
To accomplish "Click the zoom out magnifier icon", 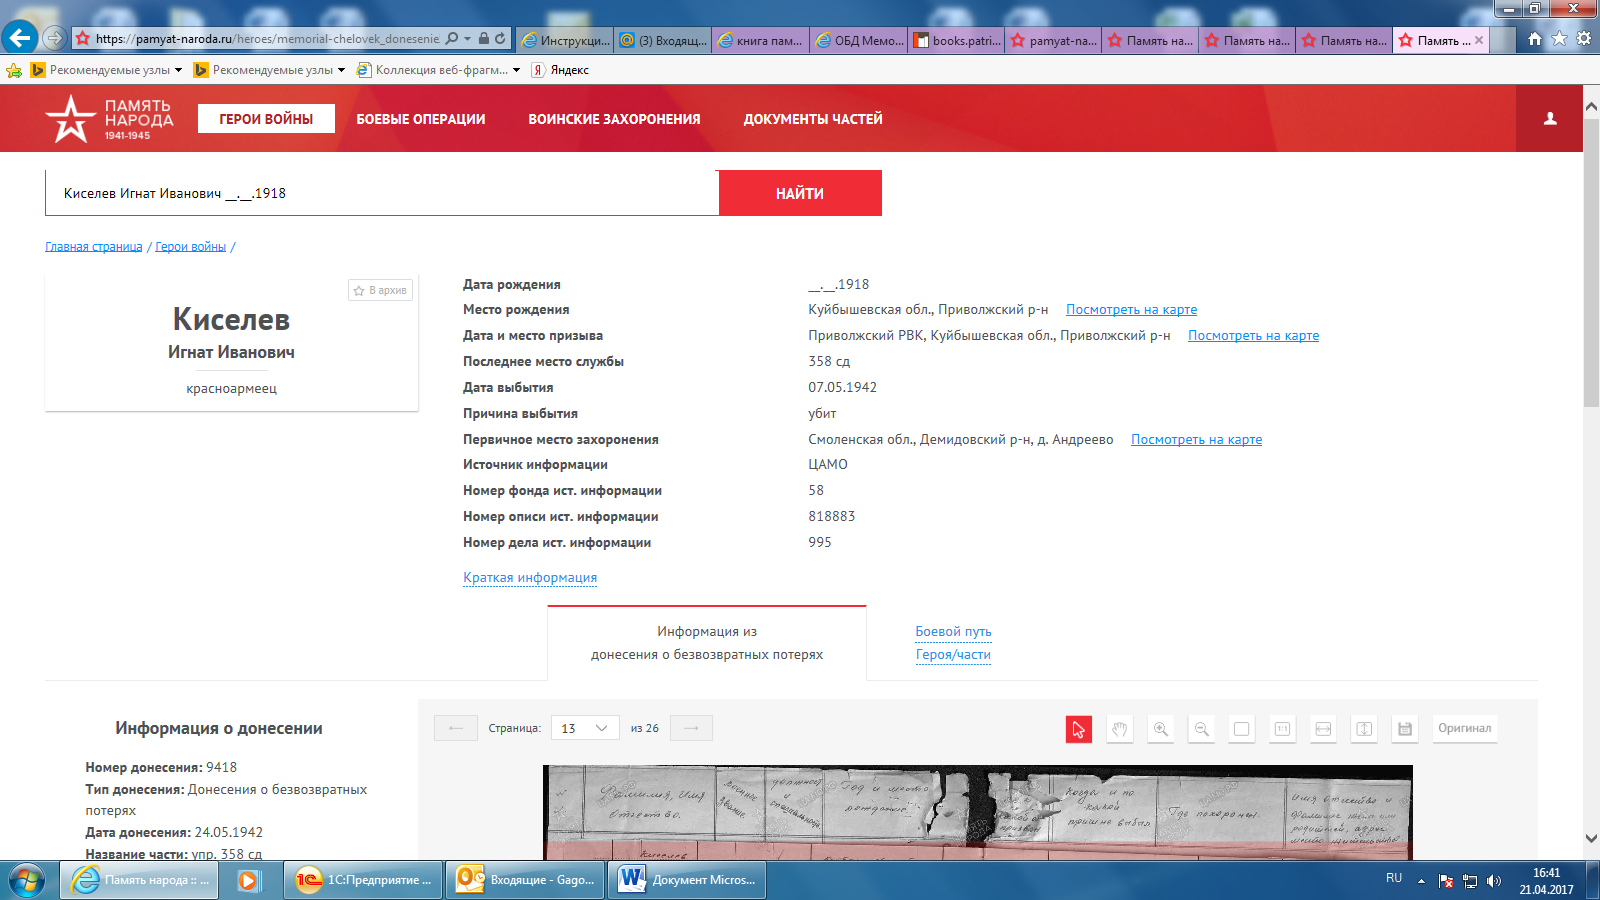I will pyautogui.click(x=1201, y=729).
